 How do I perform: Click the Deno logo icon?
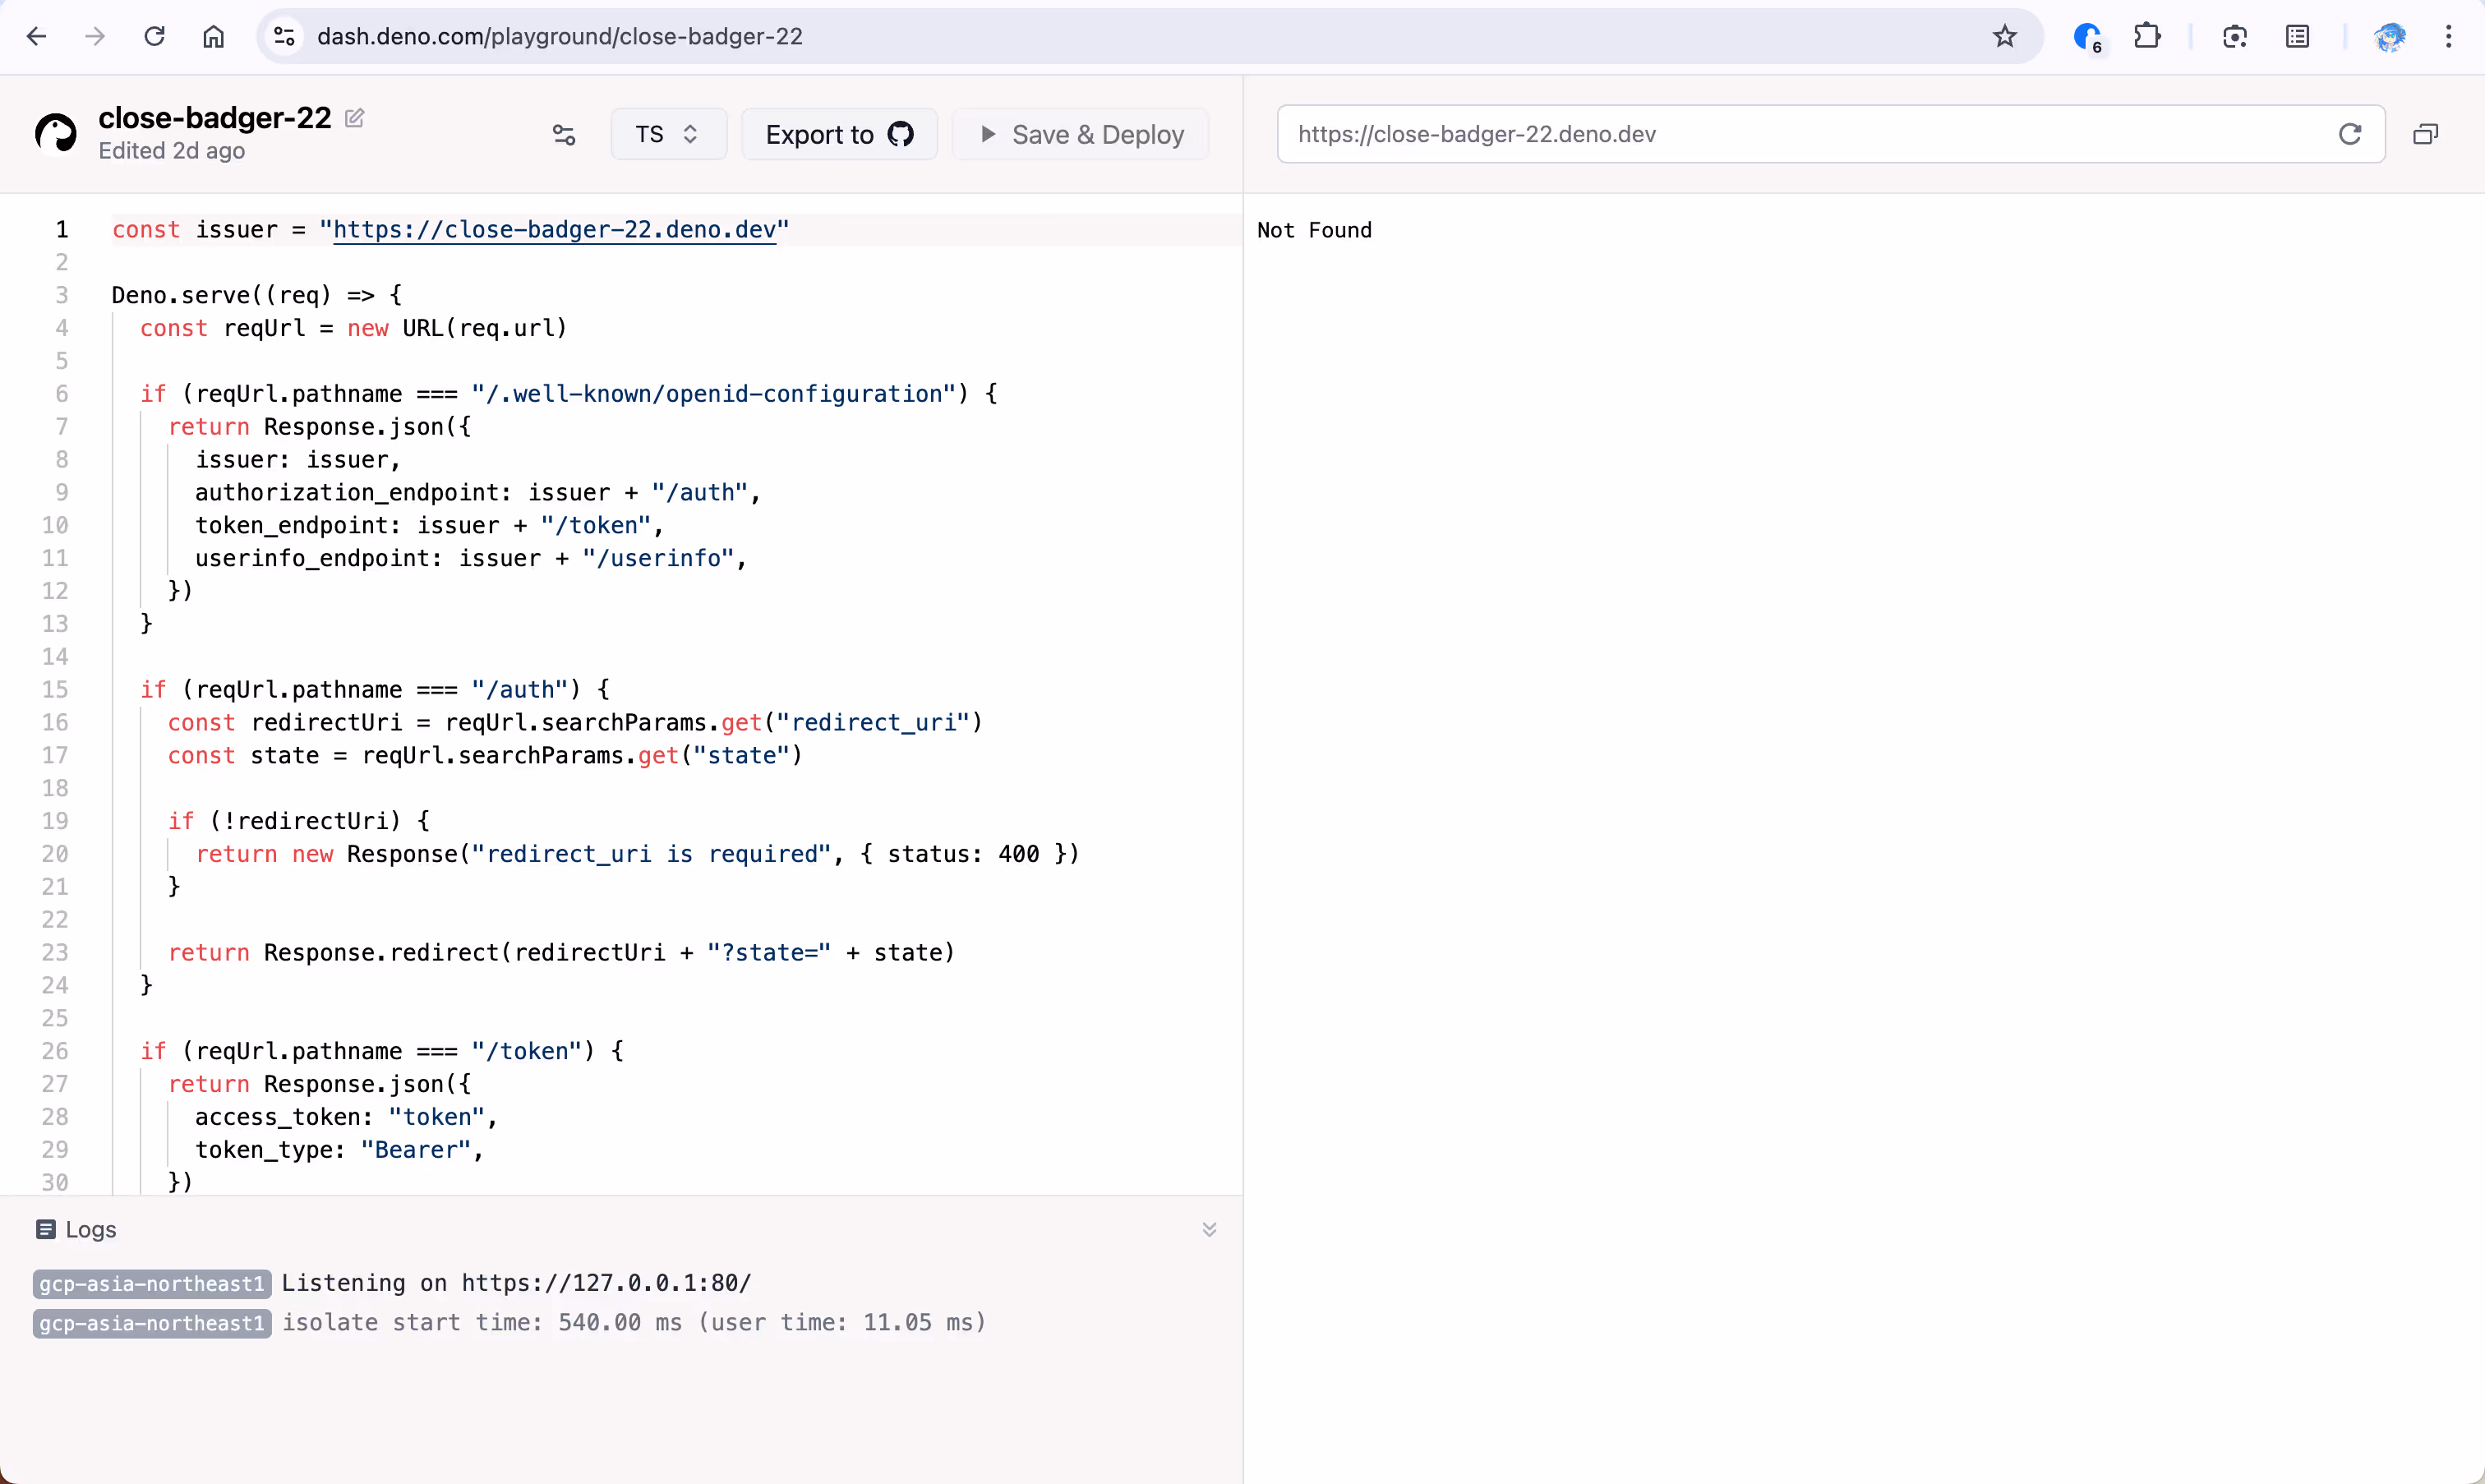coord(56,133)
